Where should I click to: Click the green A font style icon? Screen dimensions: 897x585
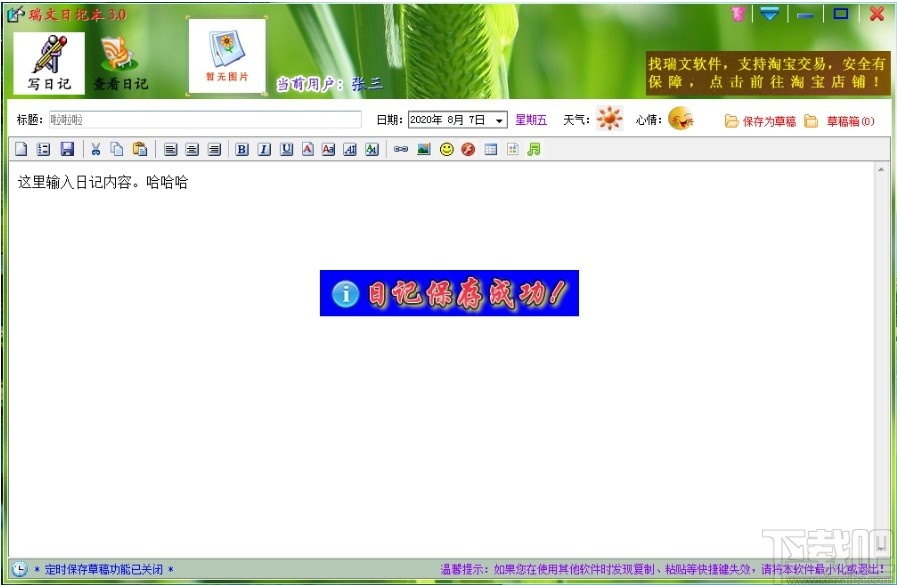[x=372, y=150]
